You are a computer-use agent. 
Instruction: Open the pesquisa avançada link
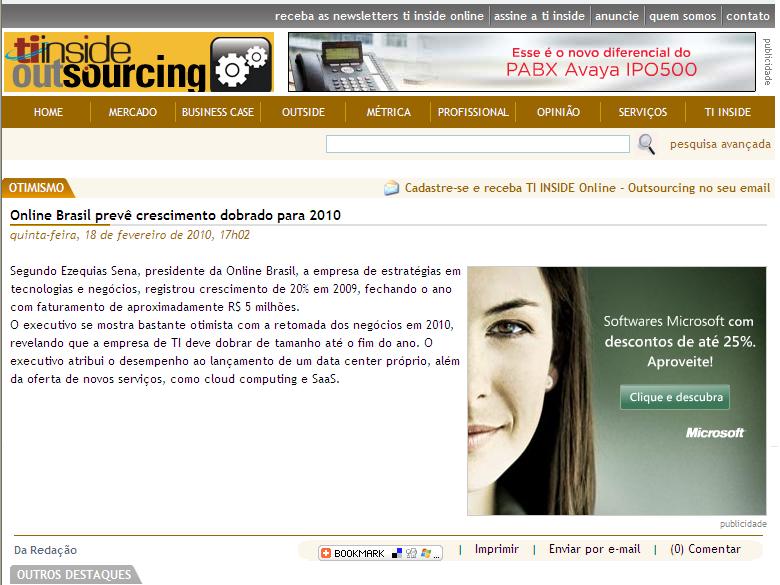click(720, 145)
